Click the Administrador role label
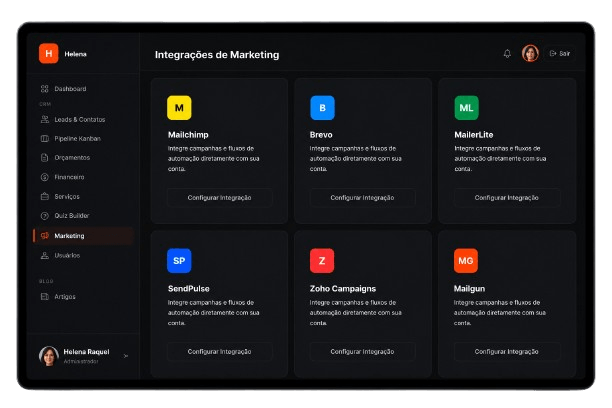The width and height of the screenshot is (612, 408). 81,362
